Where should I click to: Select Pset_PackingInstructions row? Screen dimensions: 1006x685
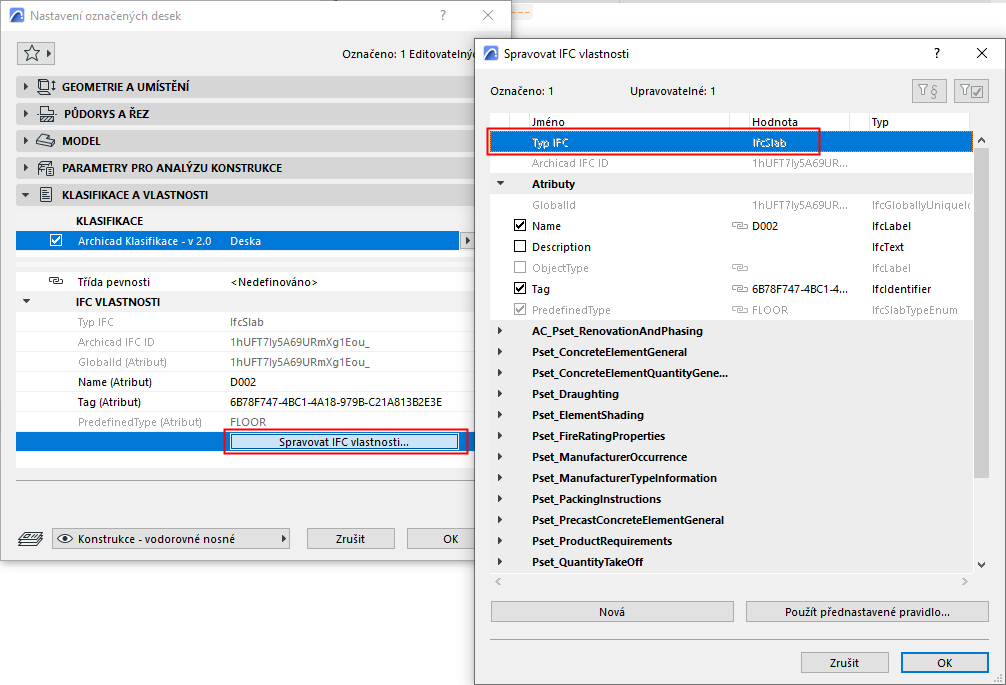(731, 499)
